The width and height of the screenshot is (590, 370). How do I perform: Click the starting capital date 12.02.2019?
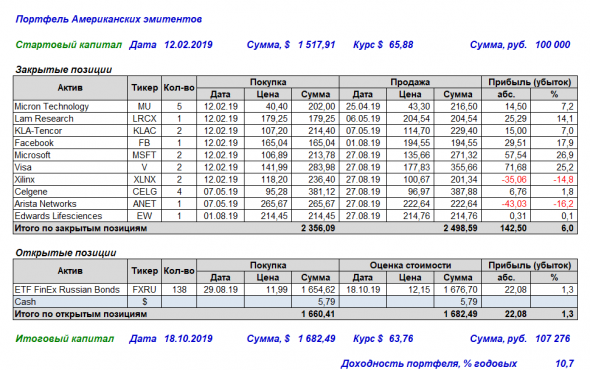click(x=188, y=45)
